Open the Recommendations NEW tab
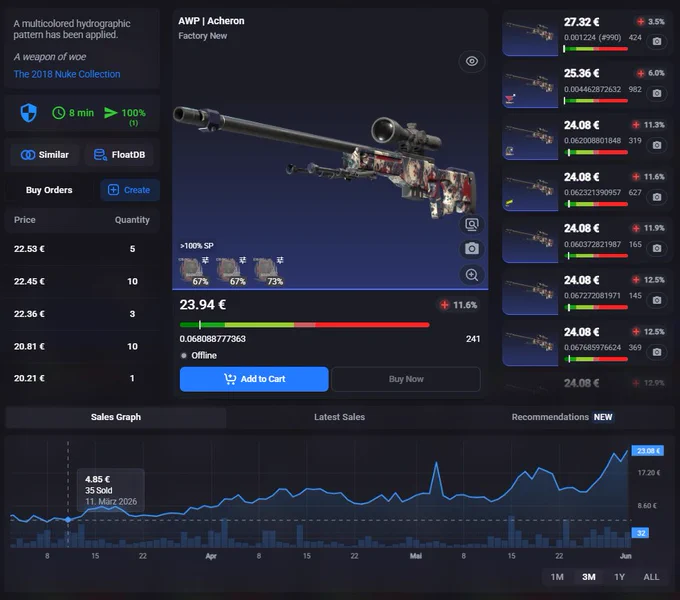Screen dimensions: 680x600 point(562,417)
